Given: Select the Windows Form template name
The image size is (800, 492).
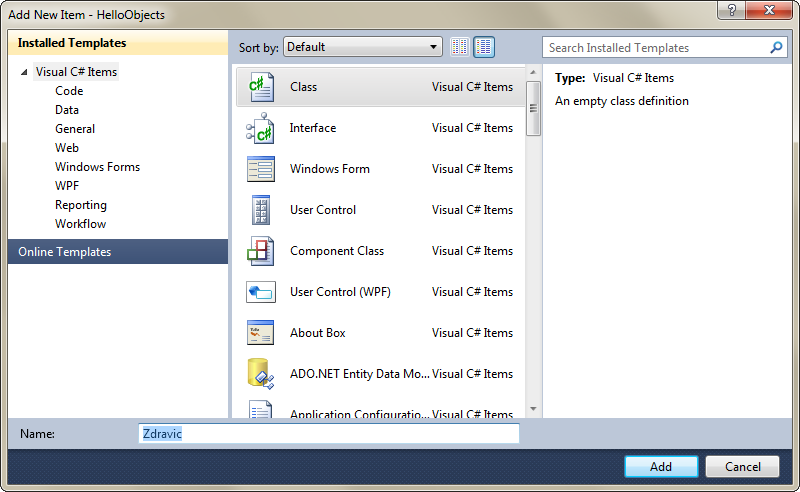Looking at the screenshot, I should coord(330,169).
